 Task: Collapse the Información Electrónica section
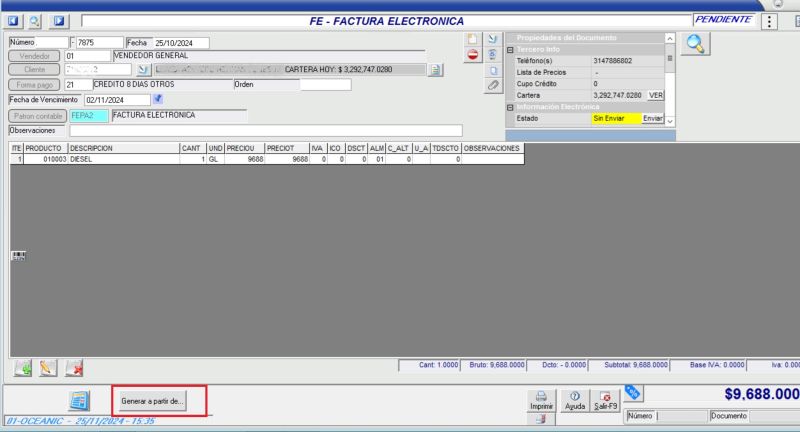[x=510, y=107]
